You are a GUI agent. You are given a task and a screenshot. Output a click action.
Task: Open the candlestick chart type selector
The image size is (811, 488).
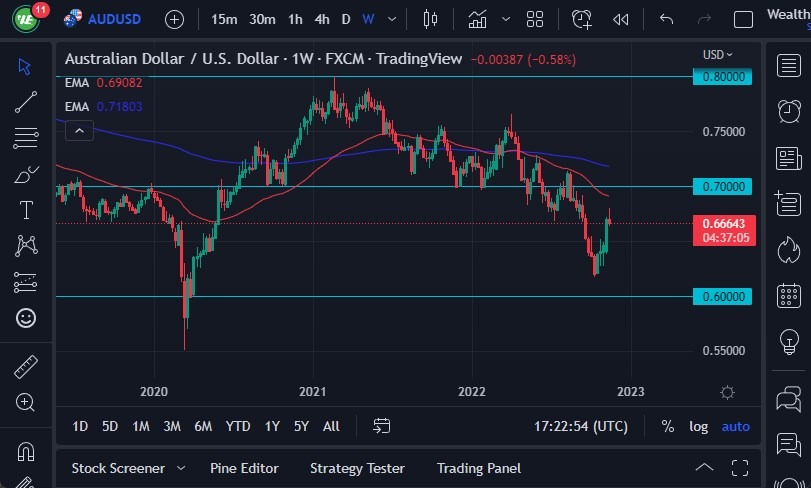coord(431,19)
